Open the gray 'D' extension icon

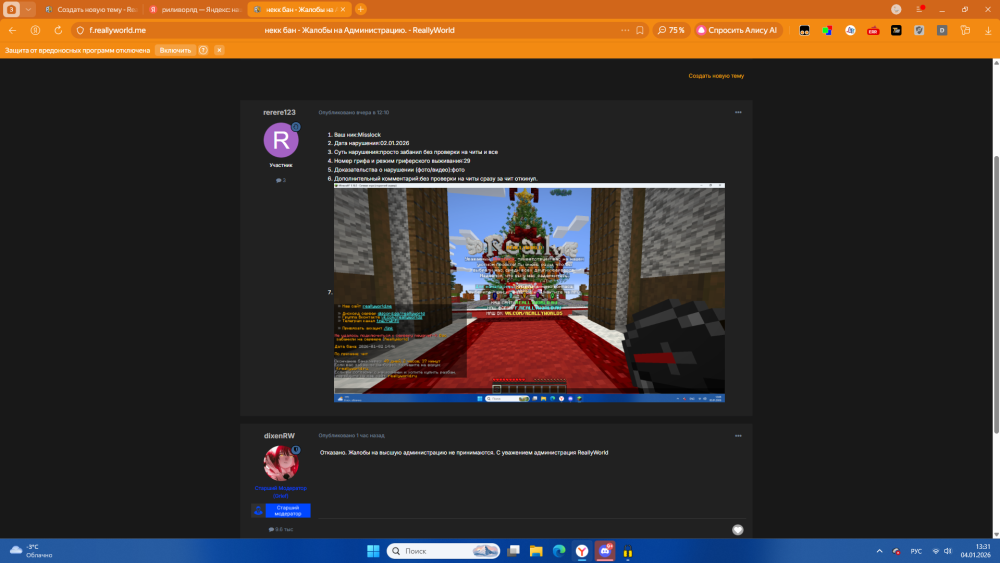click(x=942, y=30)
